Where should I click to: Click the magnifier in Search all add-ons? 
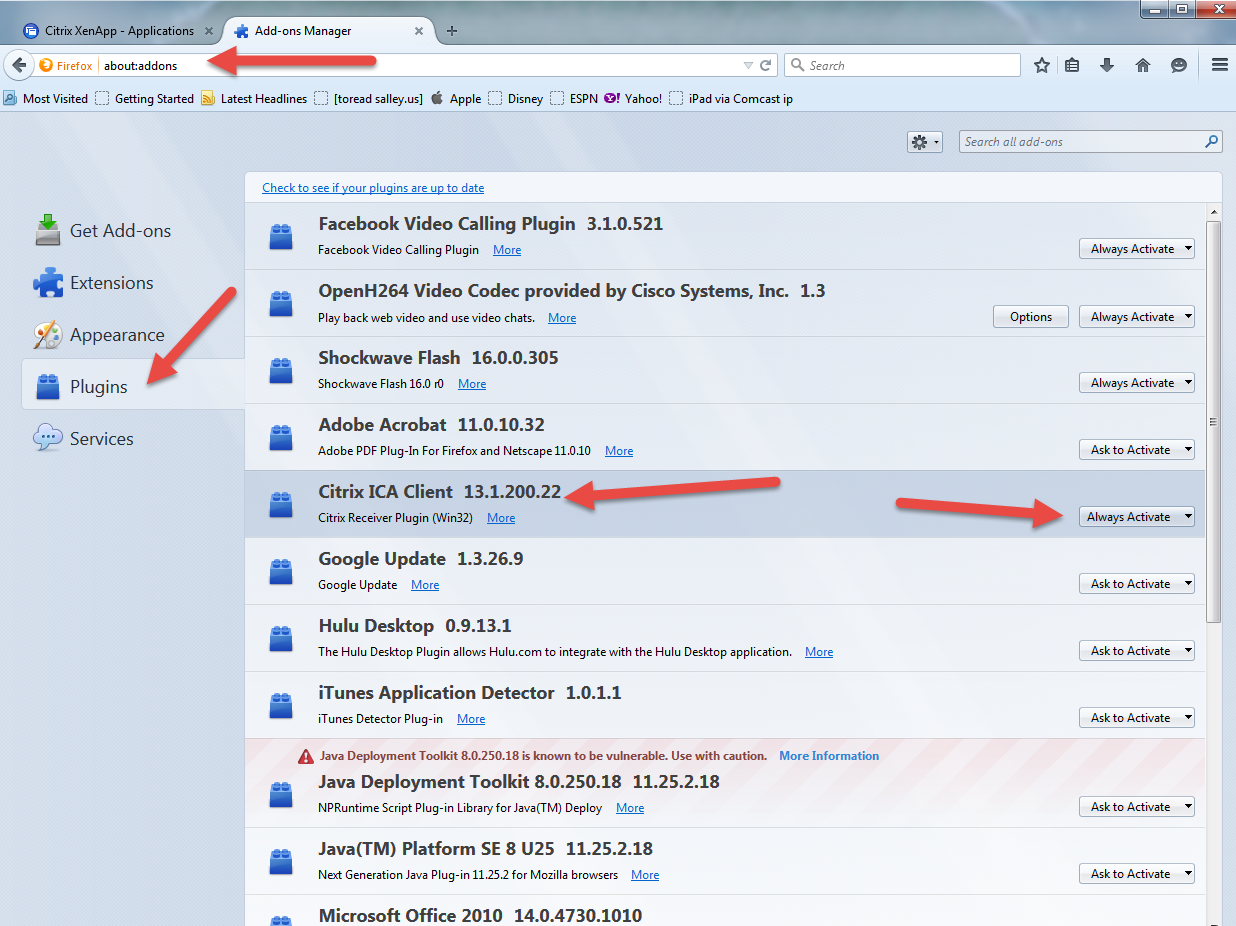[x=1212, y=142]
